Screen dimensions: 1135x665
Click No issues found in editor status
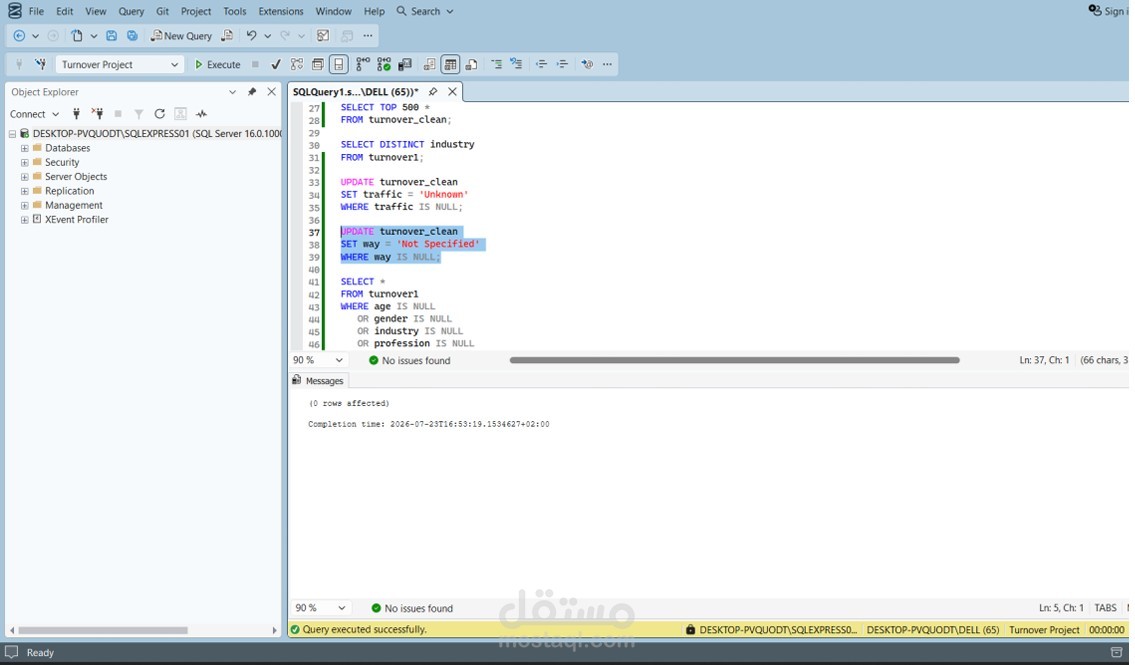pyautogui.click(x=410, y=360)
